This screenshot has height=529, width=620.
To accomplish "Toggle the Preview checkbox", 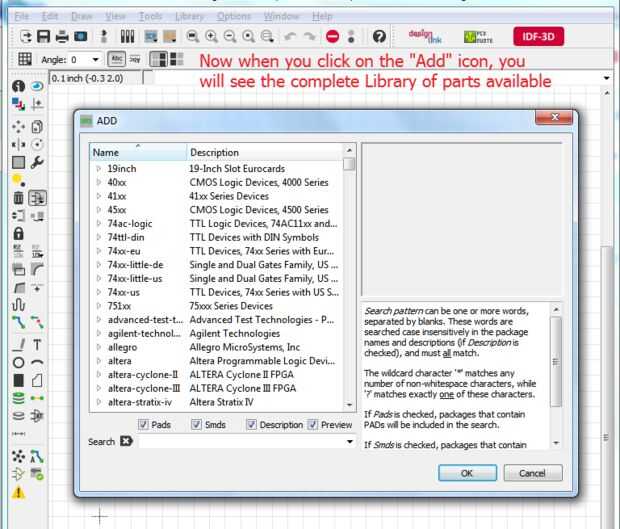I will point(312,425).
